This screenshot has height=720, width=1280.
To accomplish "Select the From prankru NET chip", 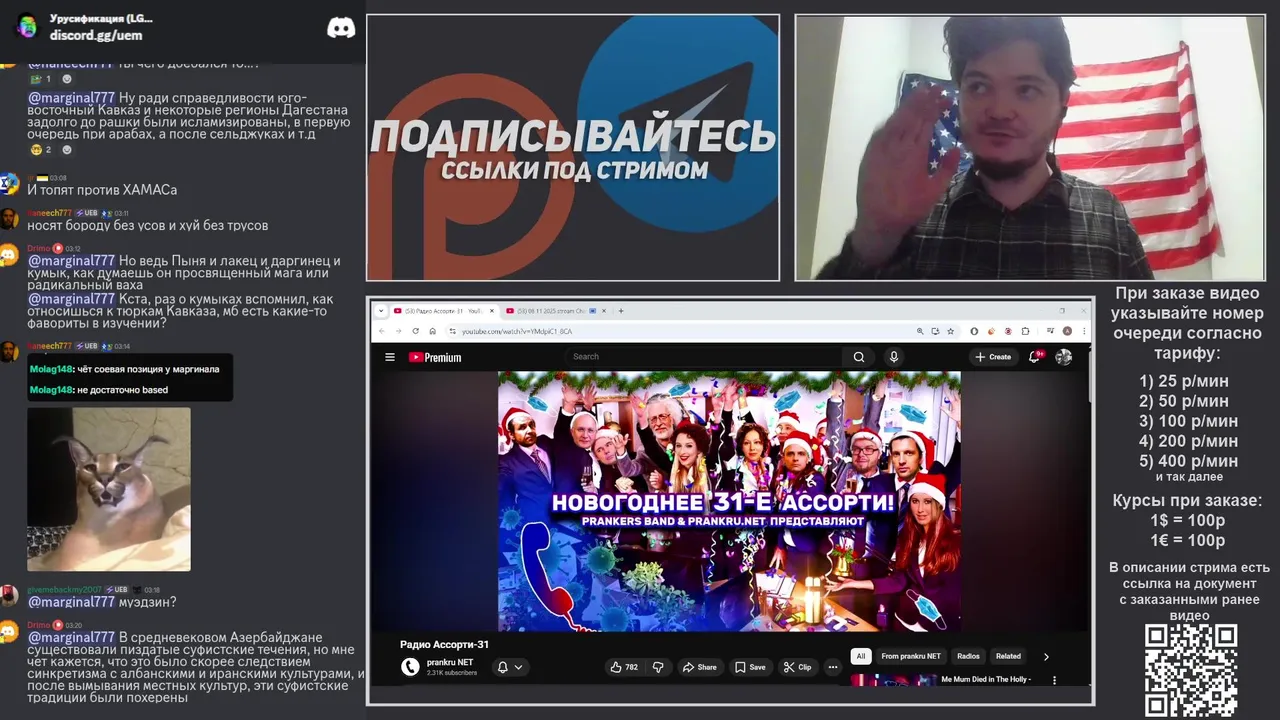I will coord(911,657).
